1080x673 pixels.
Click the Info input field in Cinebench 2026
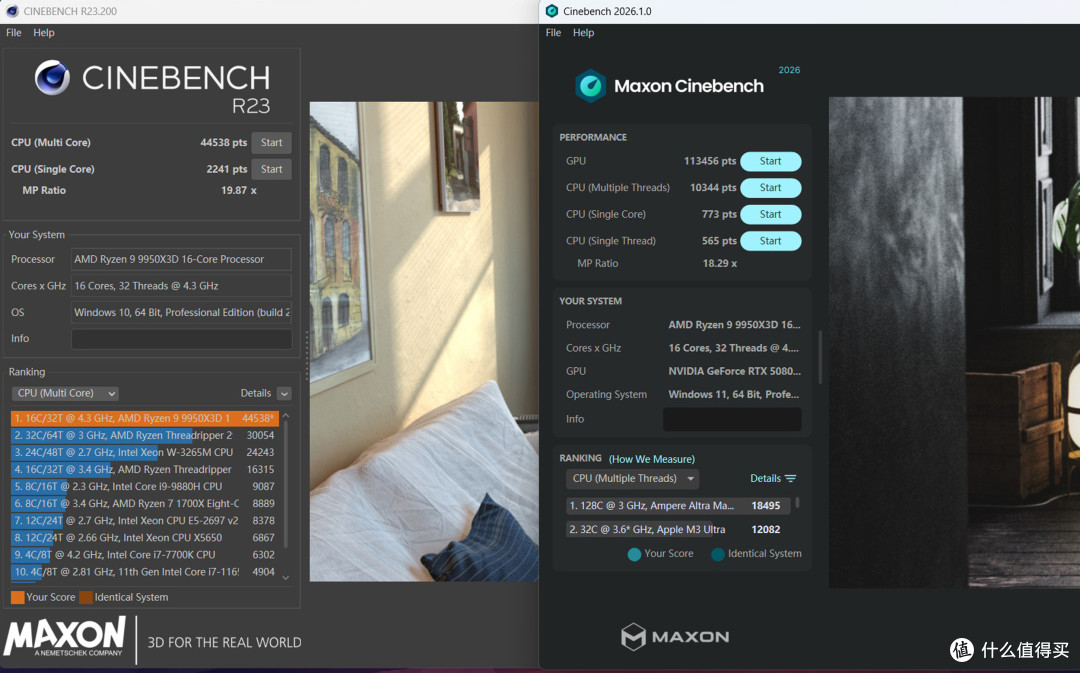732,419
